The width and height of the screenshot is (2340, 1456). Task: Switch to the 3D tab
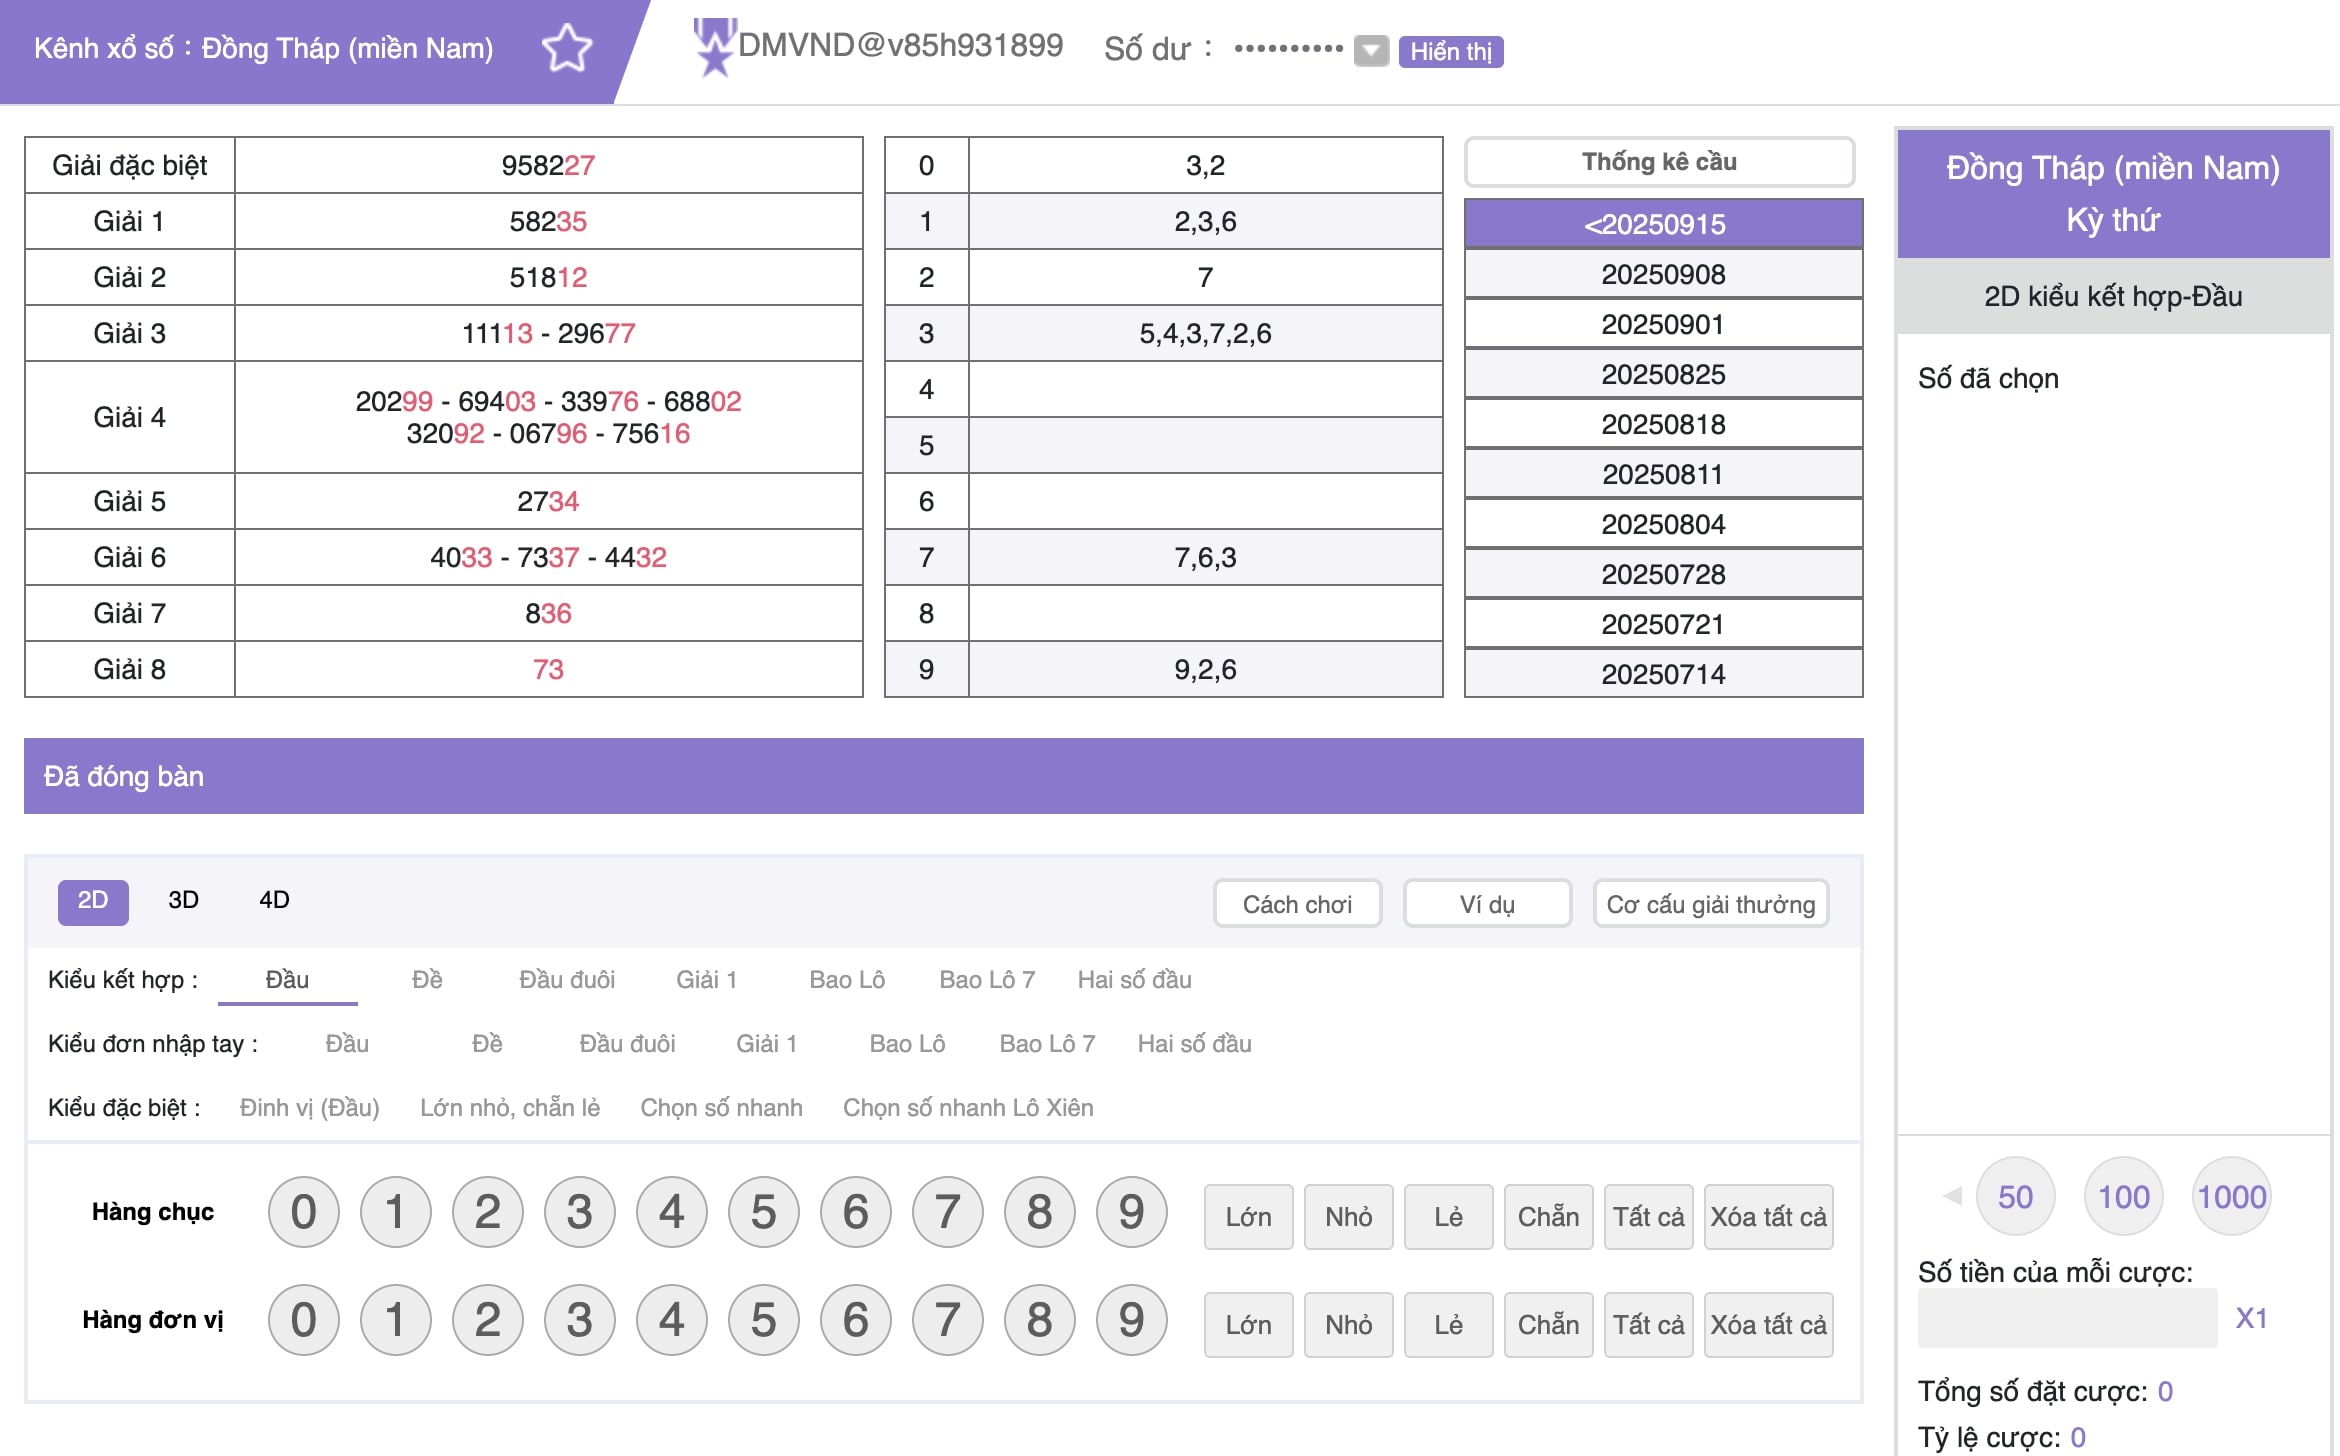coord(183,900)
